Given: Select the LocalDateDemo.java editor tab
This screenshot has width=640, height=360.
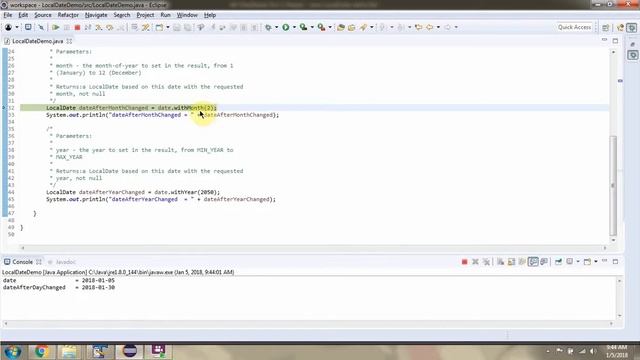Looking at the screenshot, I should click(x=38, y=41).
